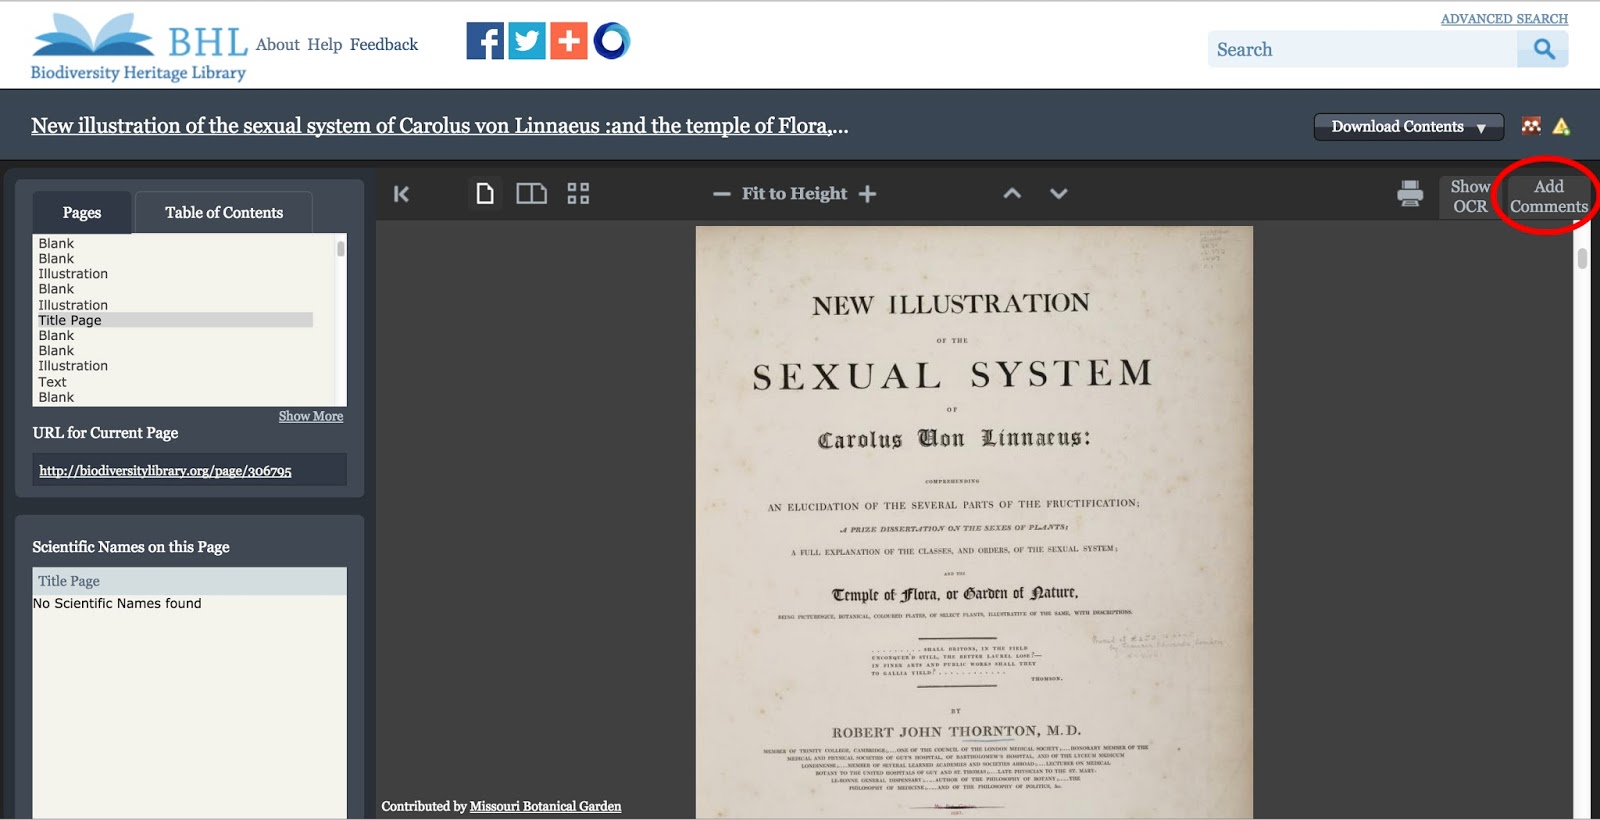Click inside the Search input field
The height and width of the screenshot is (820, 1600).
1362,50
